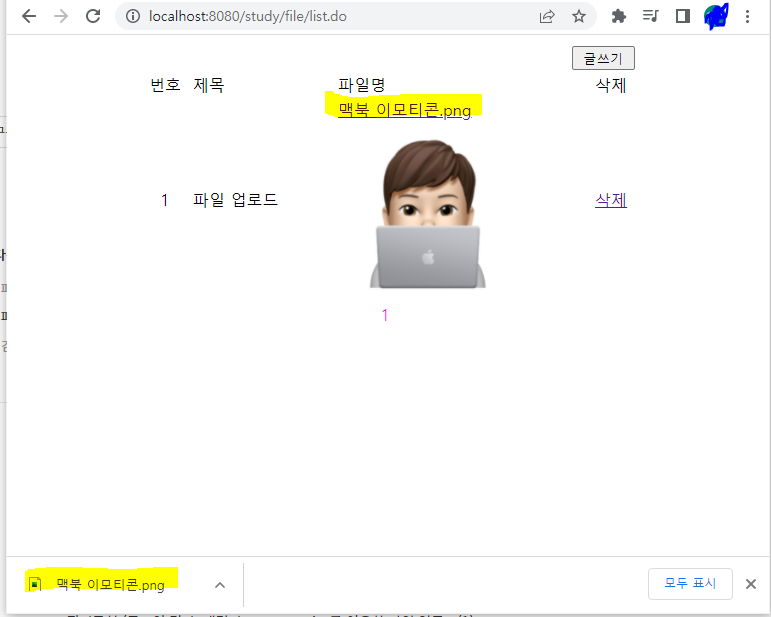Open the Extensions puzzle icon
Image resolution: width=771 pixels, height=617 pixels.
[619, 16]
